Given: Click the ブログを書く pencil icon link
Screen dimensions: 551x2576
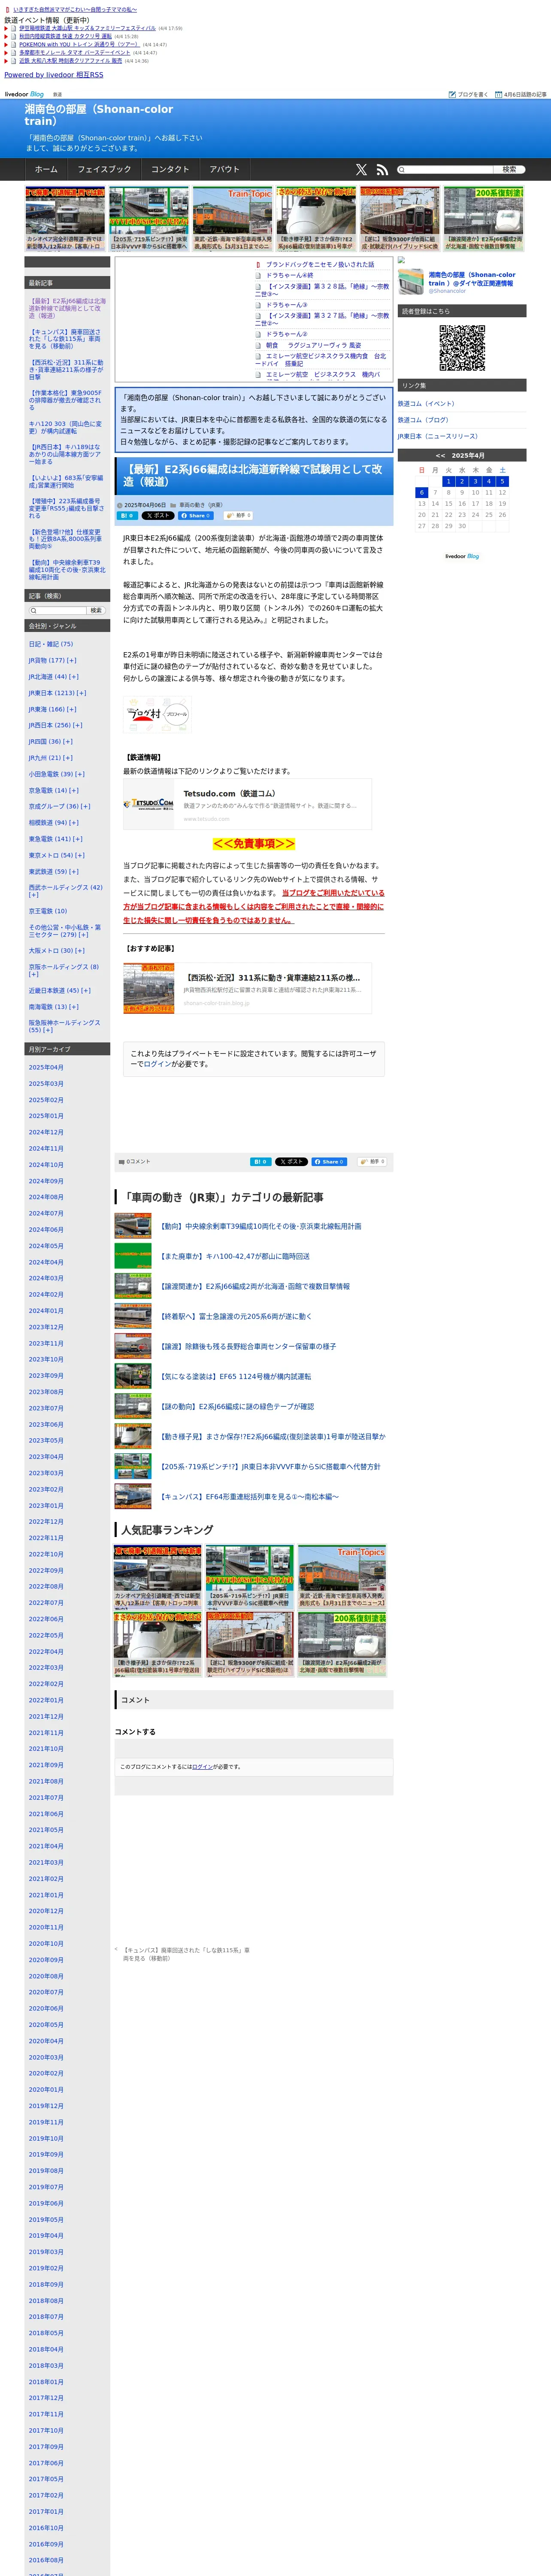Looking at the screenshot, I should tap(468, 94).
